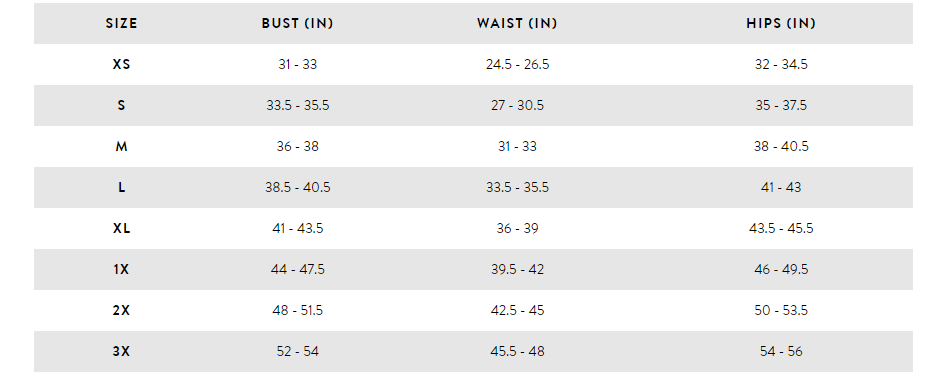Click the WAIST (IN) column header

click(x=517, y=24)
